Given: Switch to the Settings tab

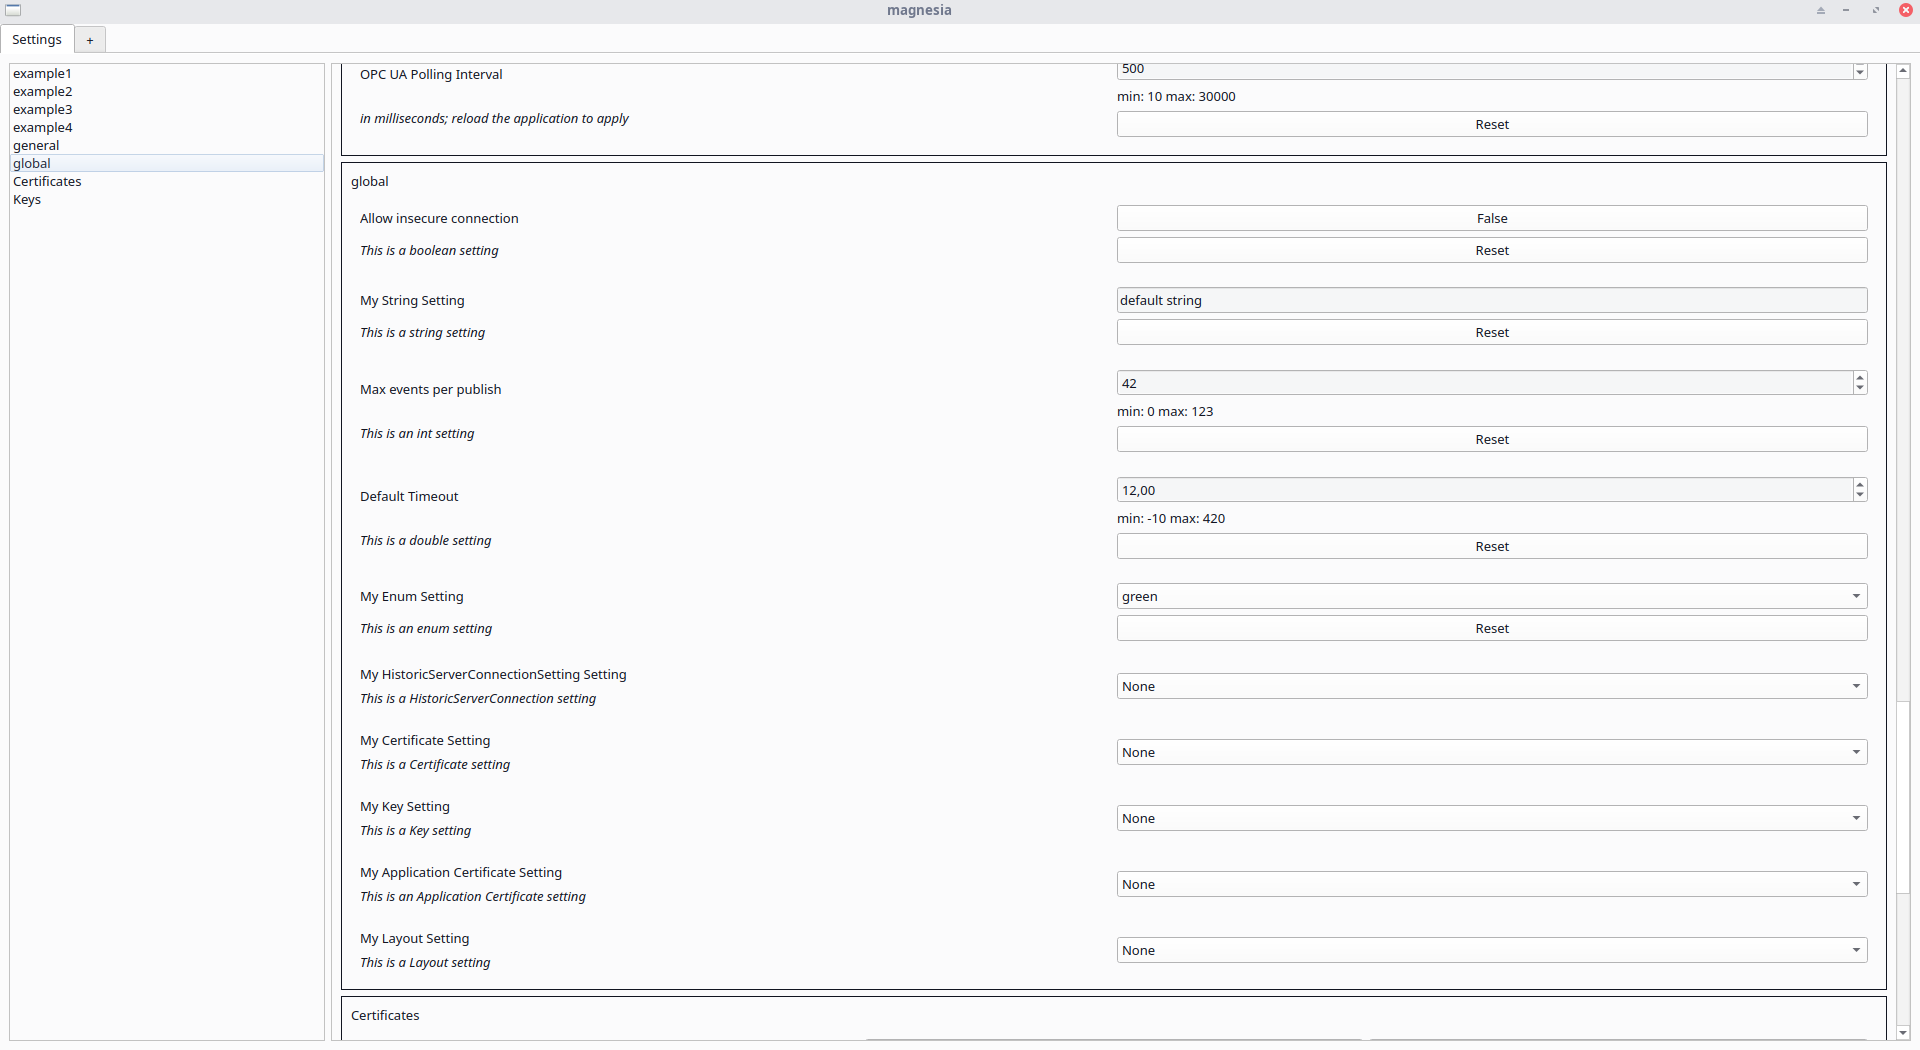Looking at the screenshot, I should click(x=37, y=40).
